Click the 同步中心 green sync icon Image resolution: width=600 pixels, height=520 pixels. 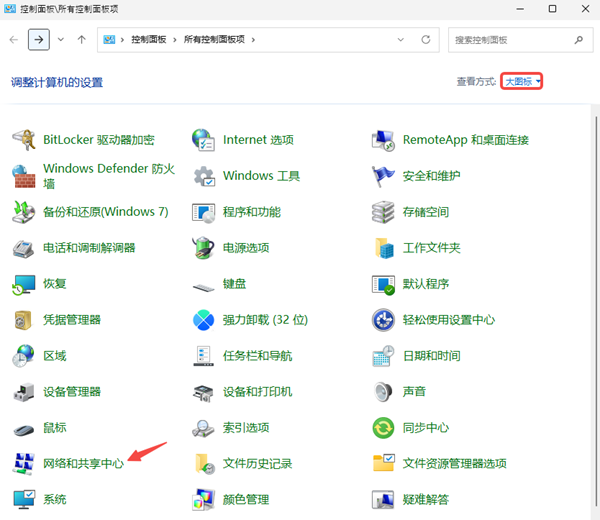click(x=383, y=428)
